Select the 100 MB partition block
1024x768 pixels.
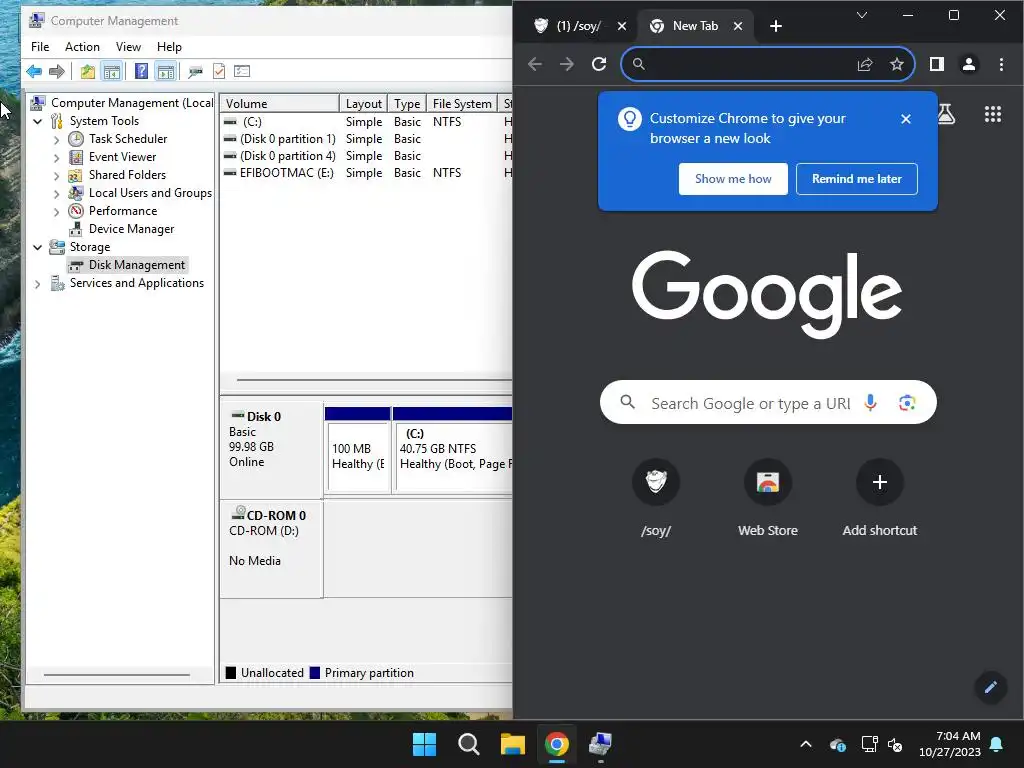pos(358,456)
